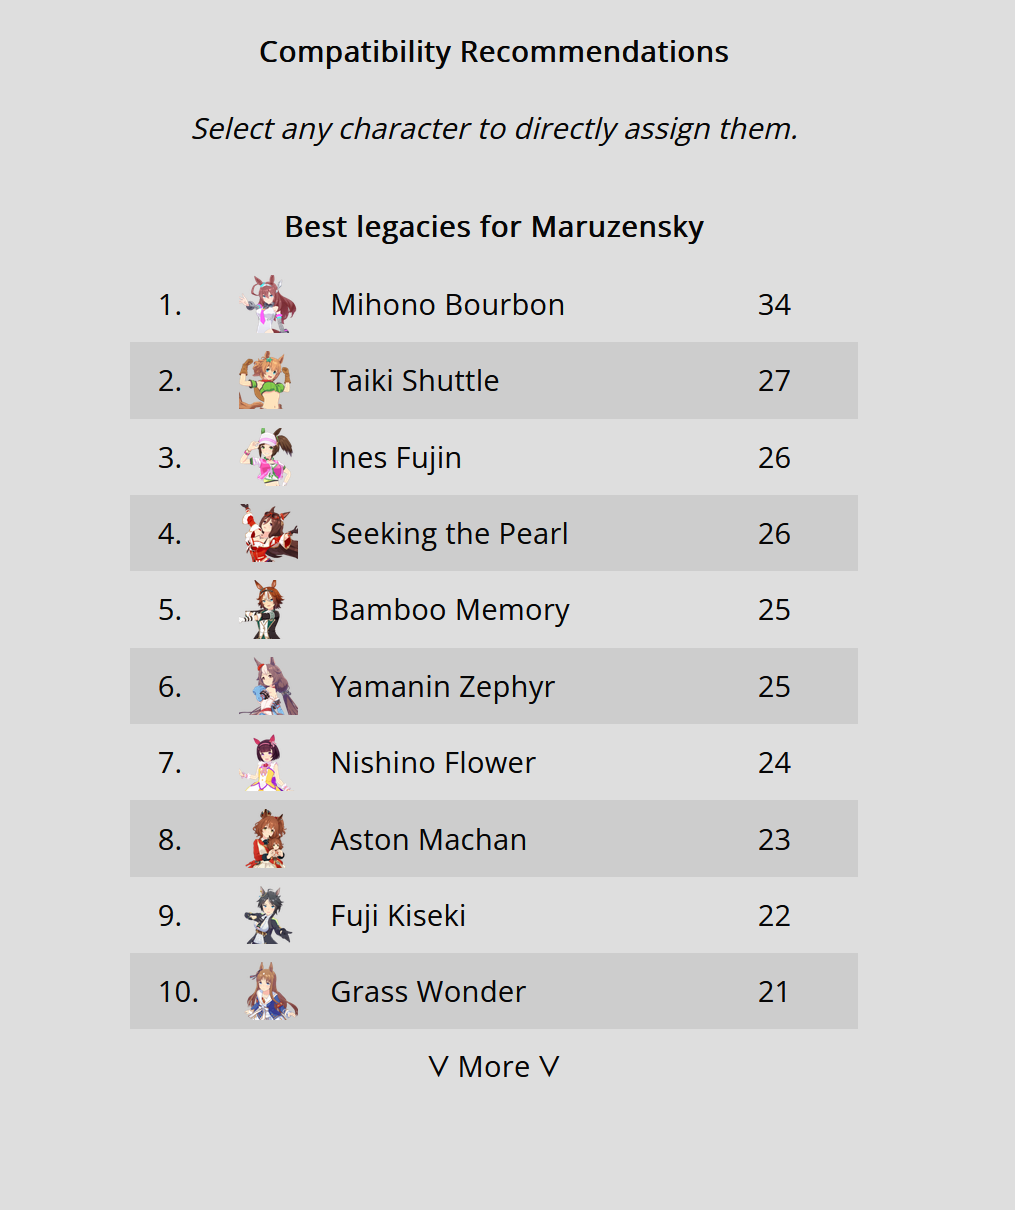Viewport: 1015px width, 1210px height.
Task: Click the Taiki Shuttle name text
Action: coord(415,380)
